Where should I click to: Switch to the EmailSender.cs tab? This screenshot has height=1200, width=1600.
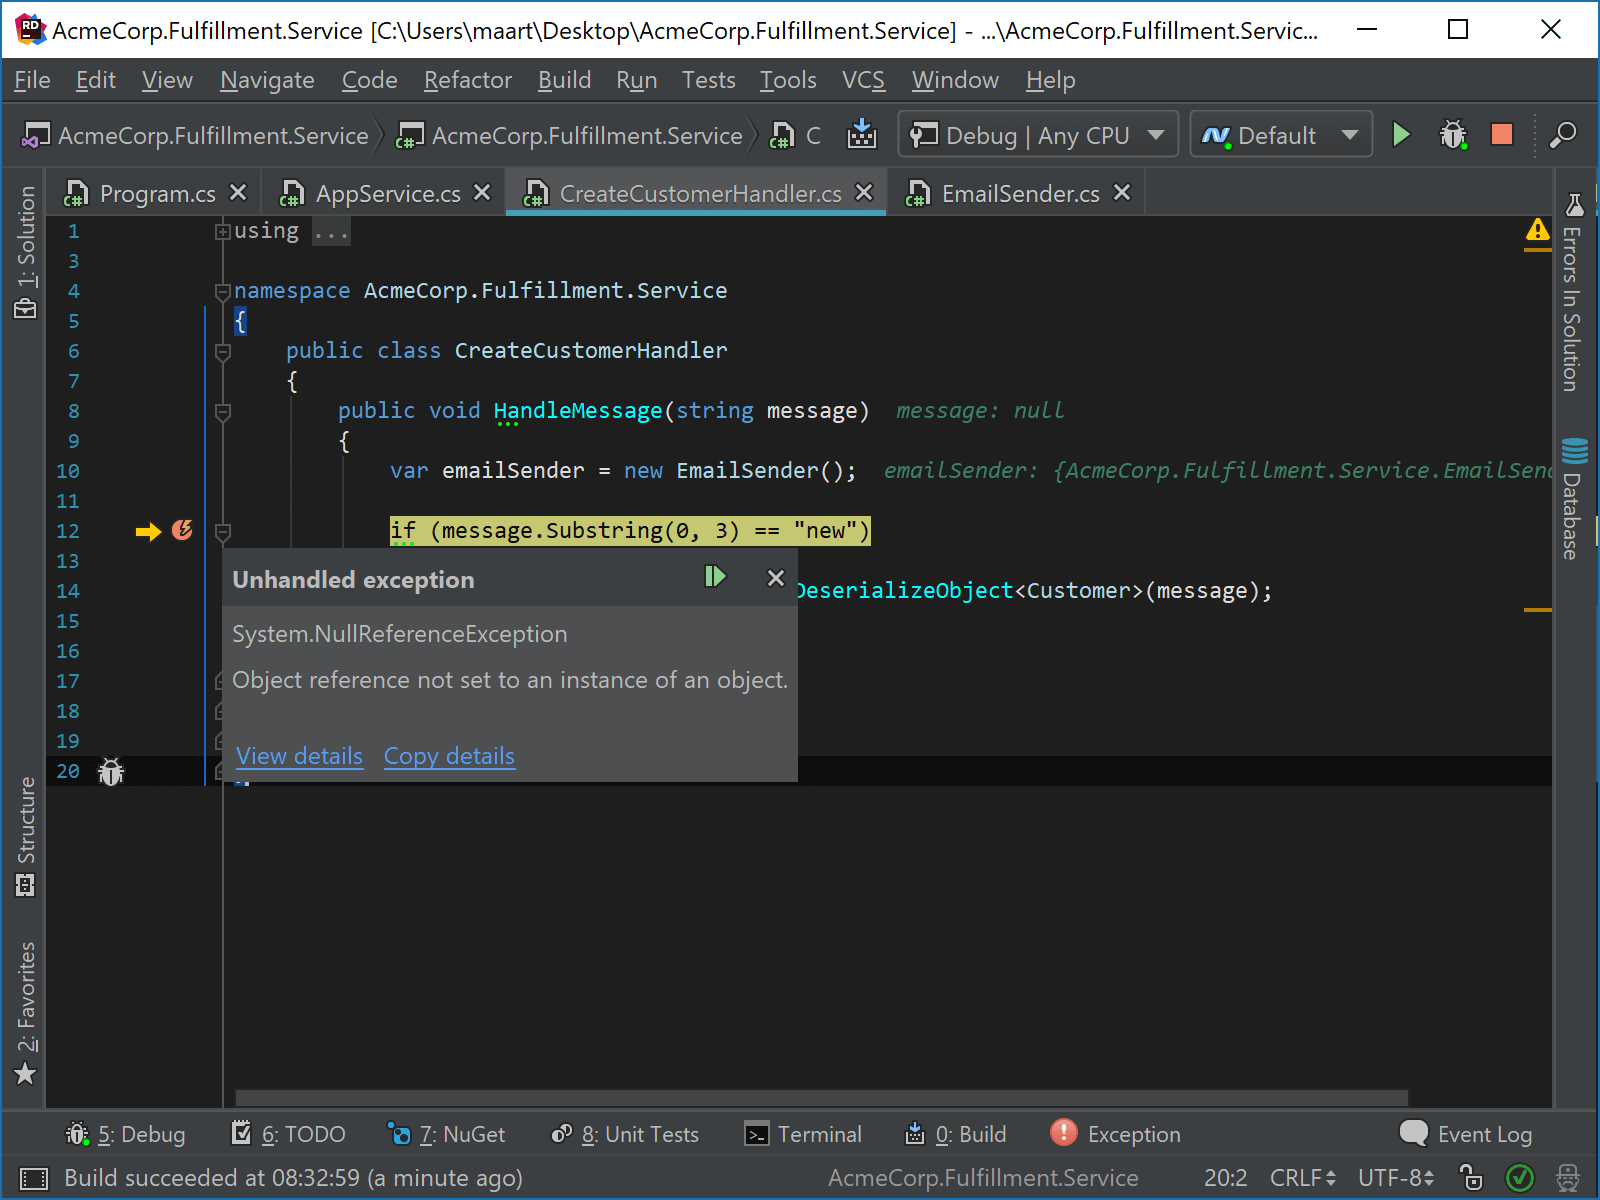1019,194
